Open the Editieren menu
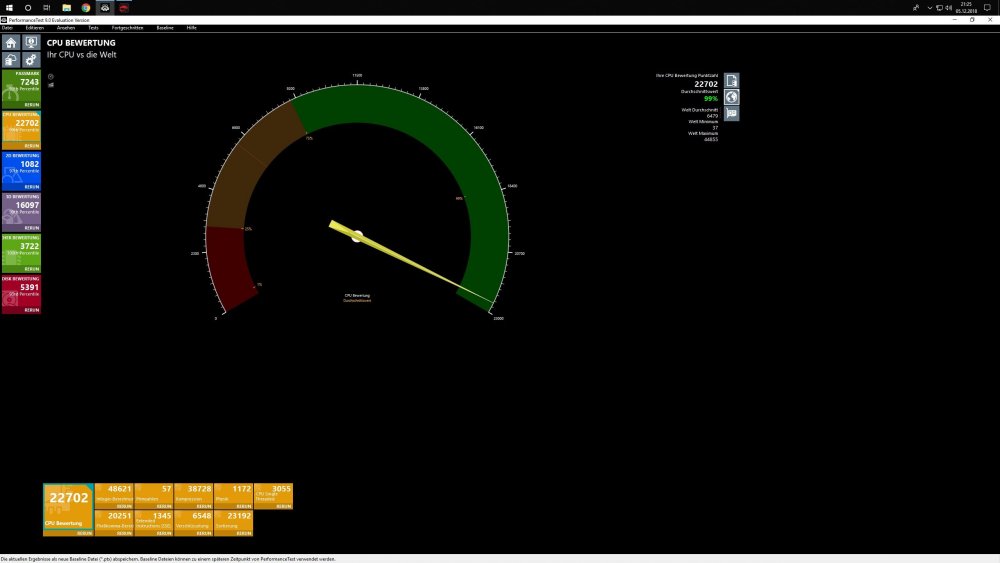Viewport: 1000px width, 563px height. tap(34, 28)
